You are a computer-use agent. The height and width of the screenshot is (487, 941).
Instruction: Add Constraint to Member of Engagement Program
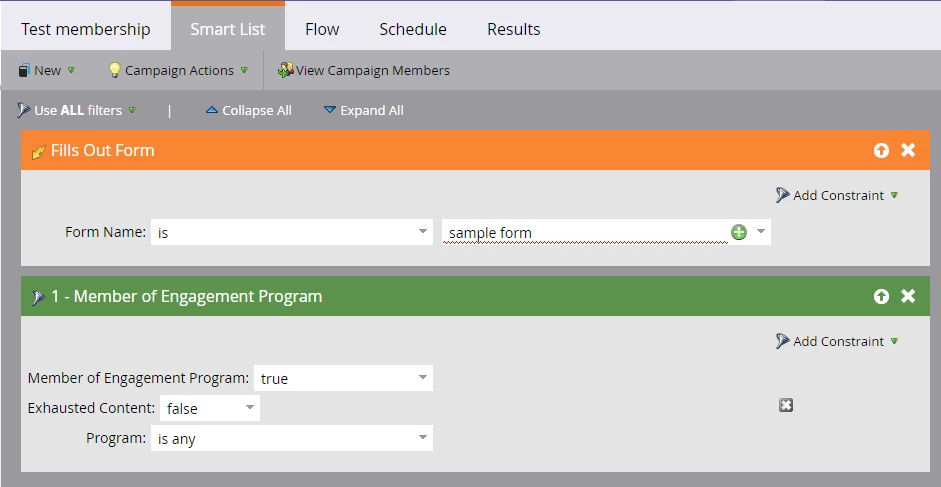(838, 341)
